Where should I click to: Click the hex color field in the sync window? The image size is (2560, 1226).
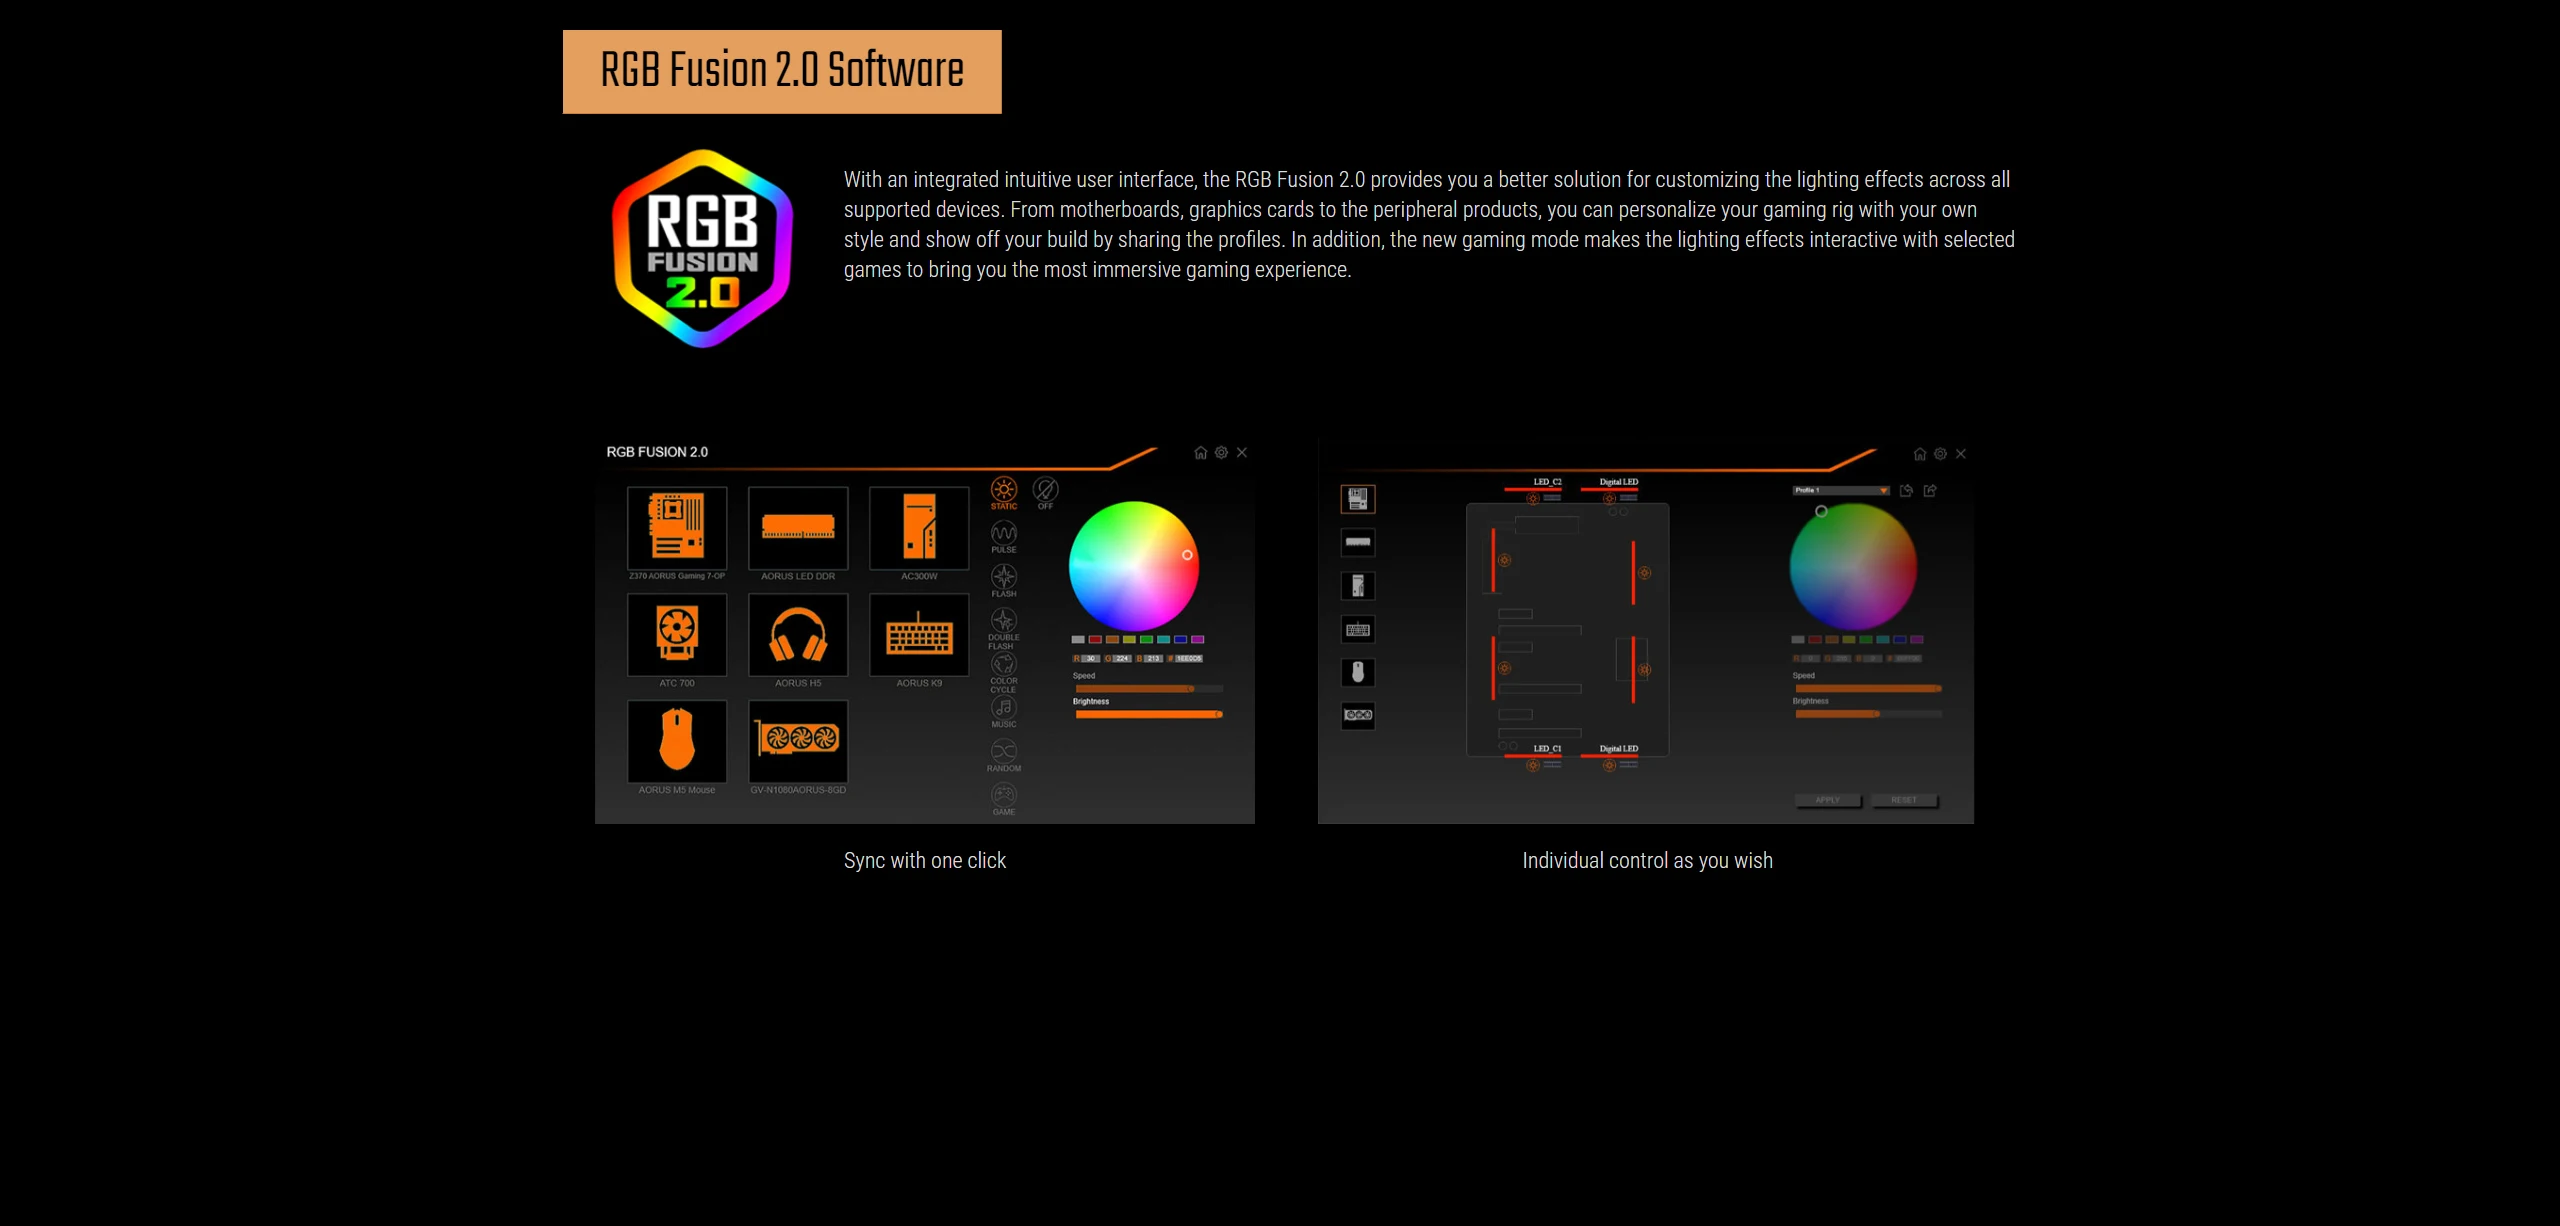1189,659
